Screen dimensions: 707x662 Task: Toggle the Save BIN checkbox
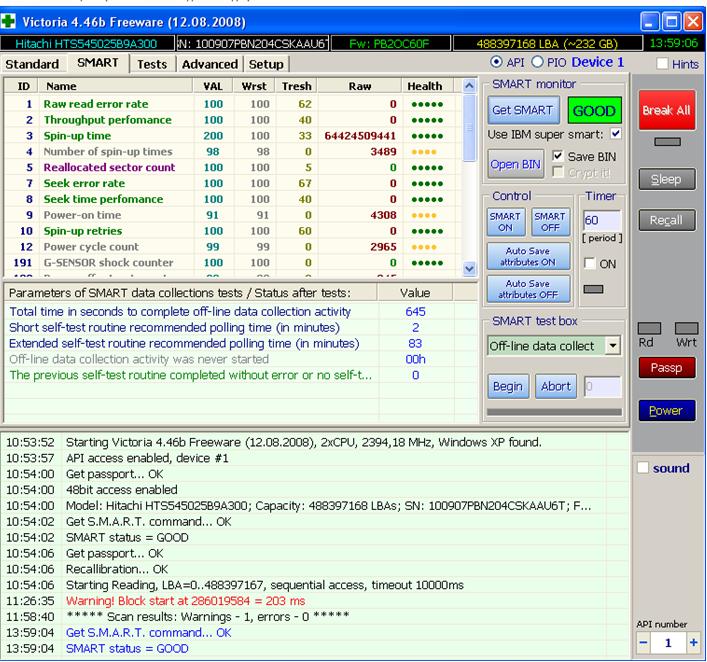point(558,156)
